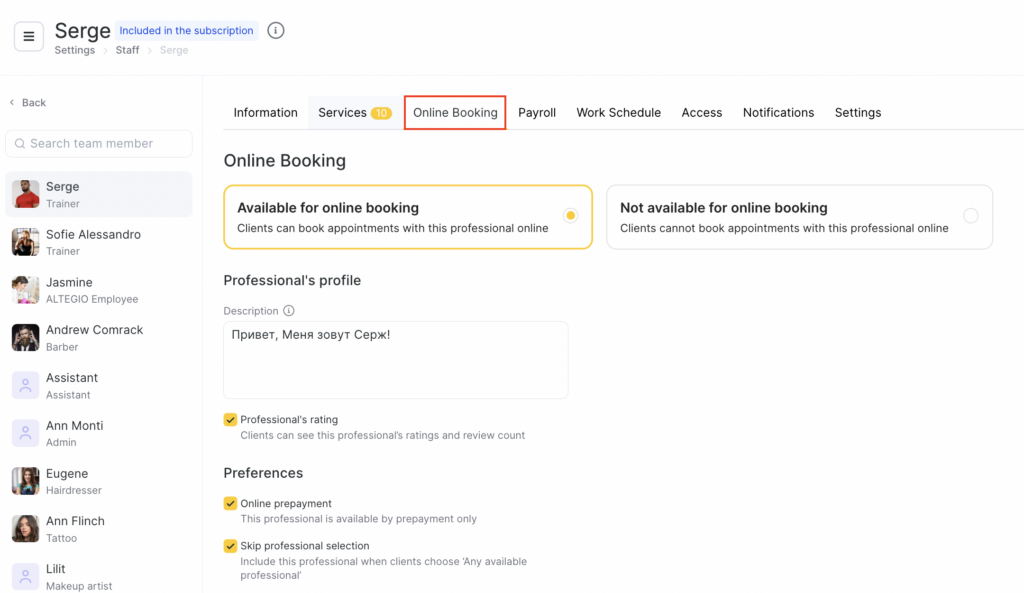This screenshot has height=593, width=1024.
Task: Click the Description info tooltip icon
Action: 289,311
